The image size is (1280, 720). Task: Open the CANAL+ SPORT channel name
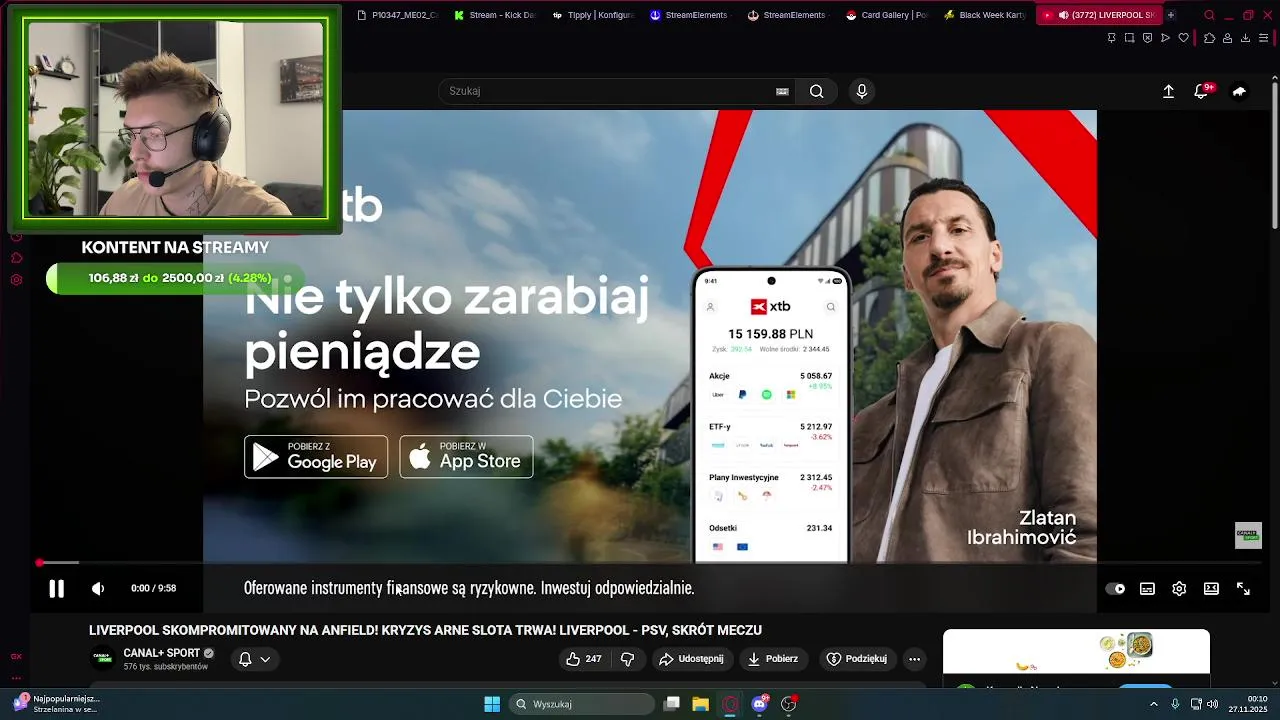coord(162,653)
